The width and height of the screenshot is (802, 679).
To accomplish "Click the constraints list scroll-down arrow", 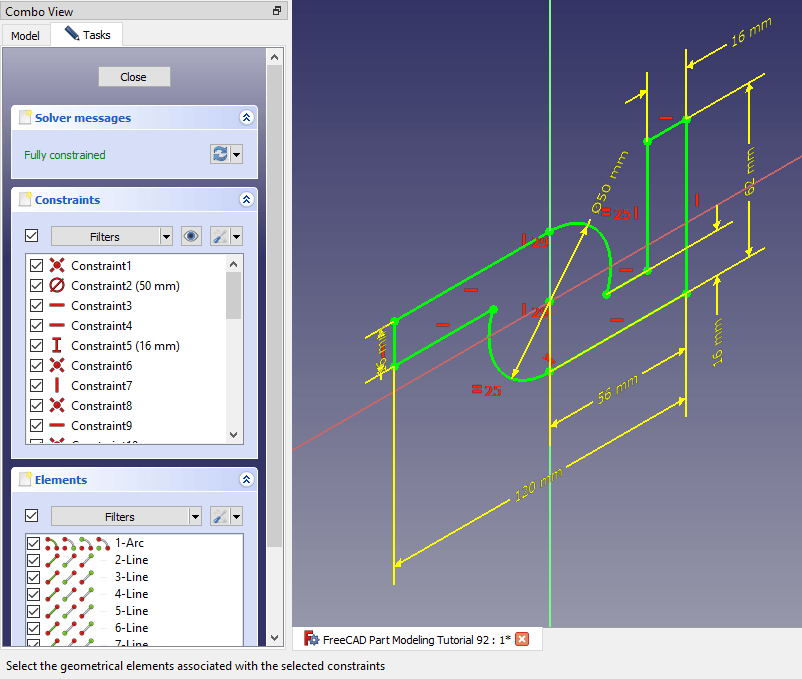I will click(x=234, y=435).
